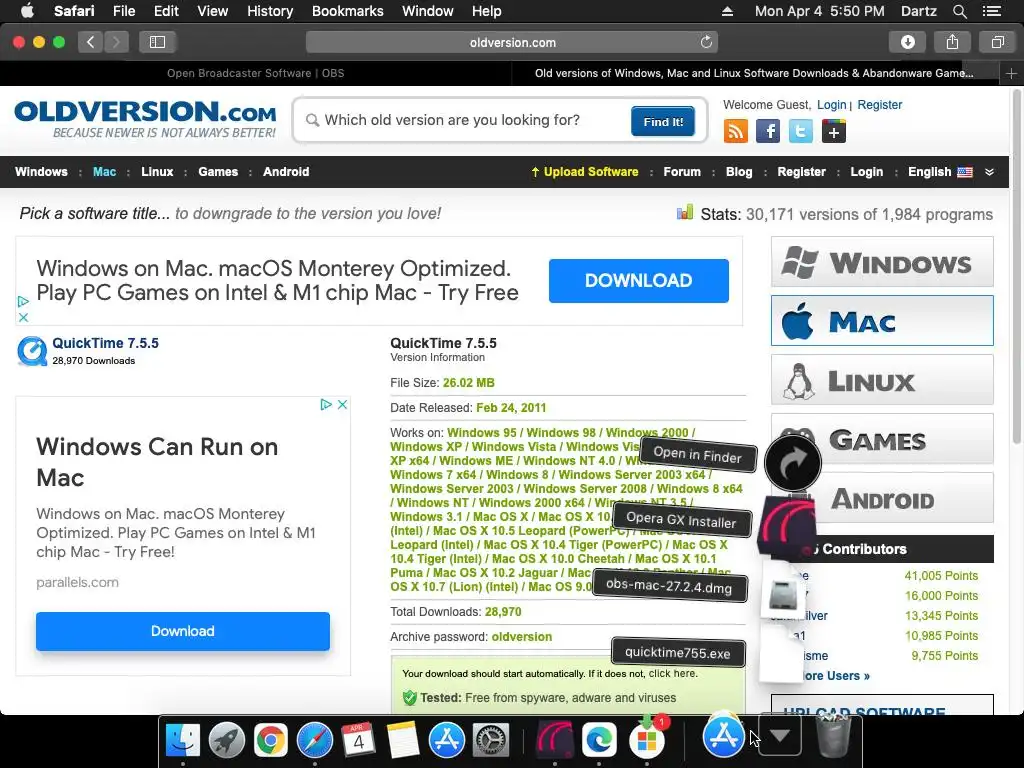
Task: Open Notes from the dock
Action: [x=402, y=739]
